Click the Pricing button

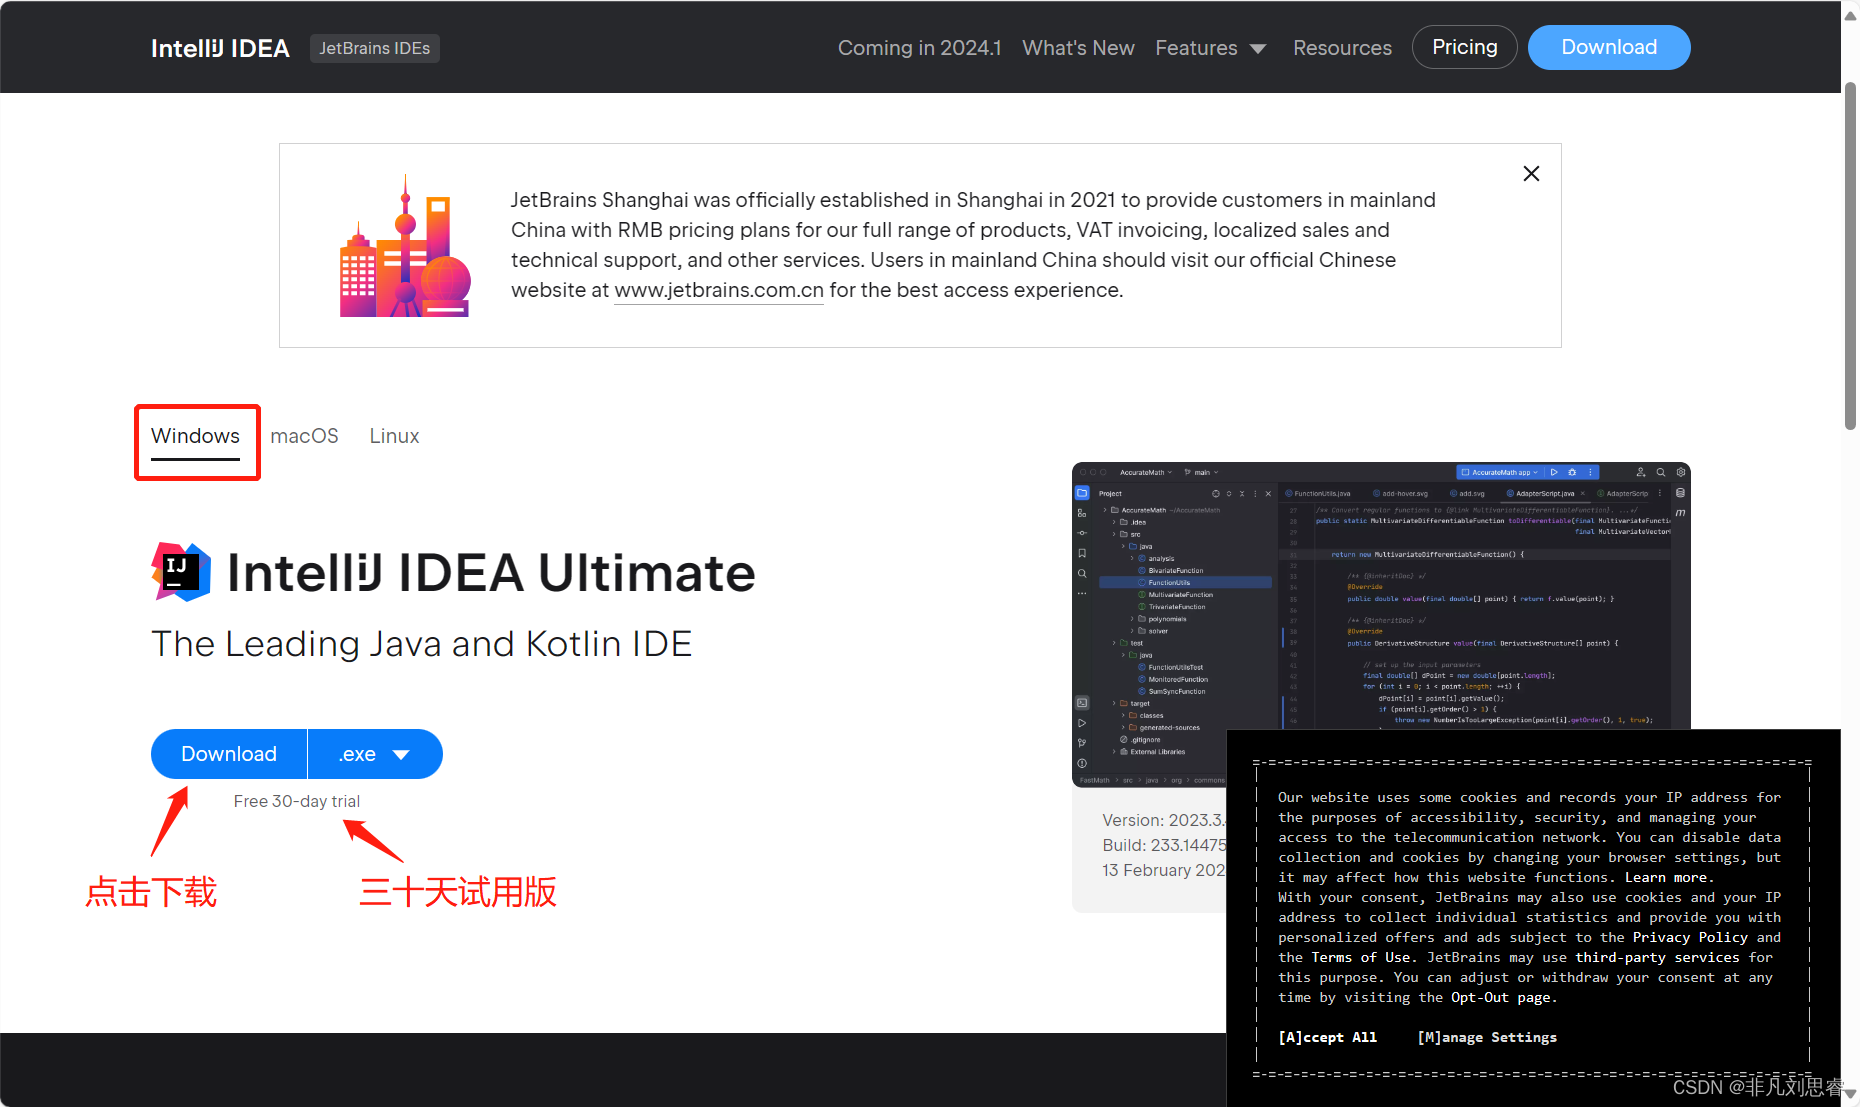1464,47
